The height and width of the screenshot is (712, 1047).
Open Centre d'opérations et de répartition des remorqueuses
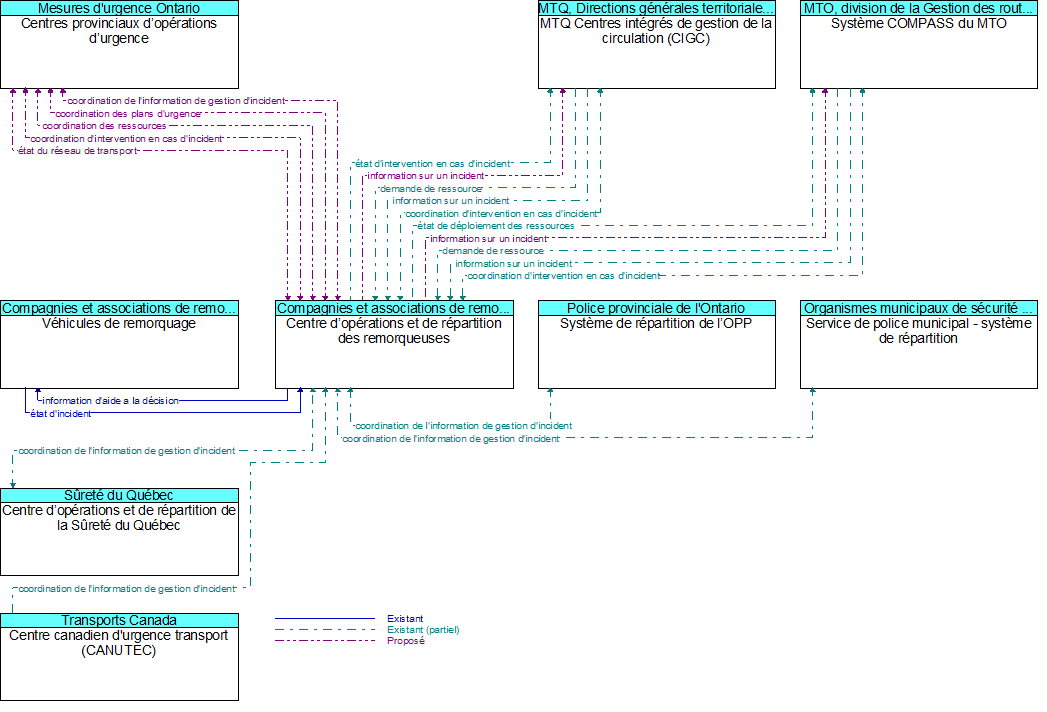pos(394,350)
